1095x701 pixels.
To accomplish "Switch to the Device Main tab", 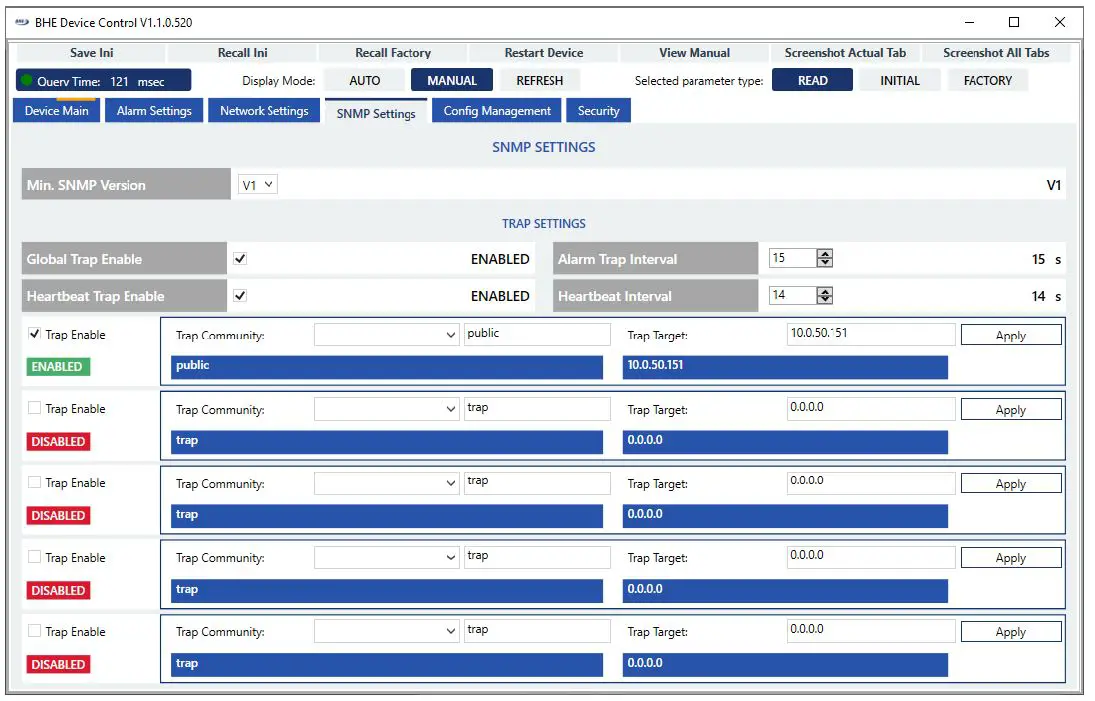I will 57,111.
